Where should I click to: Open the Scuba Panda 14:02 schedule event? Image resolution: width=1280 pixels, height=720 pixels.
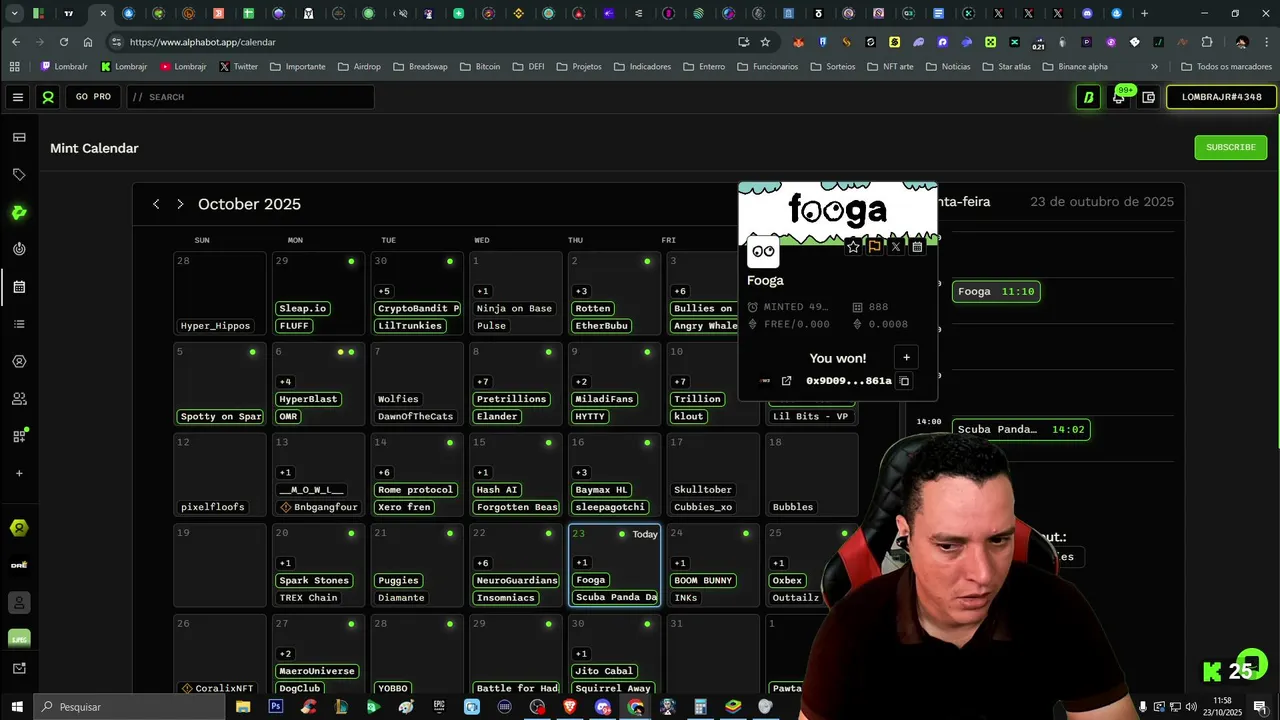point(1021,429)
